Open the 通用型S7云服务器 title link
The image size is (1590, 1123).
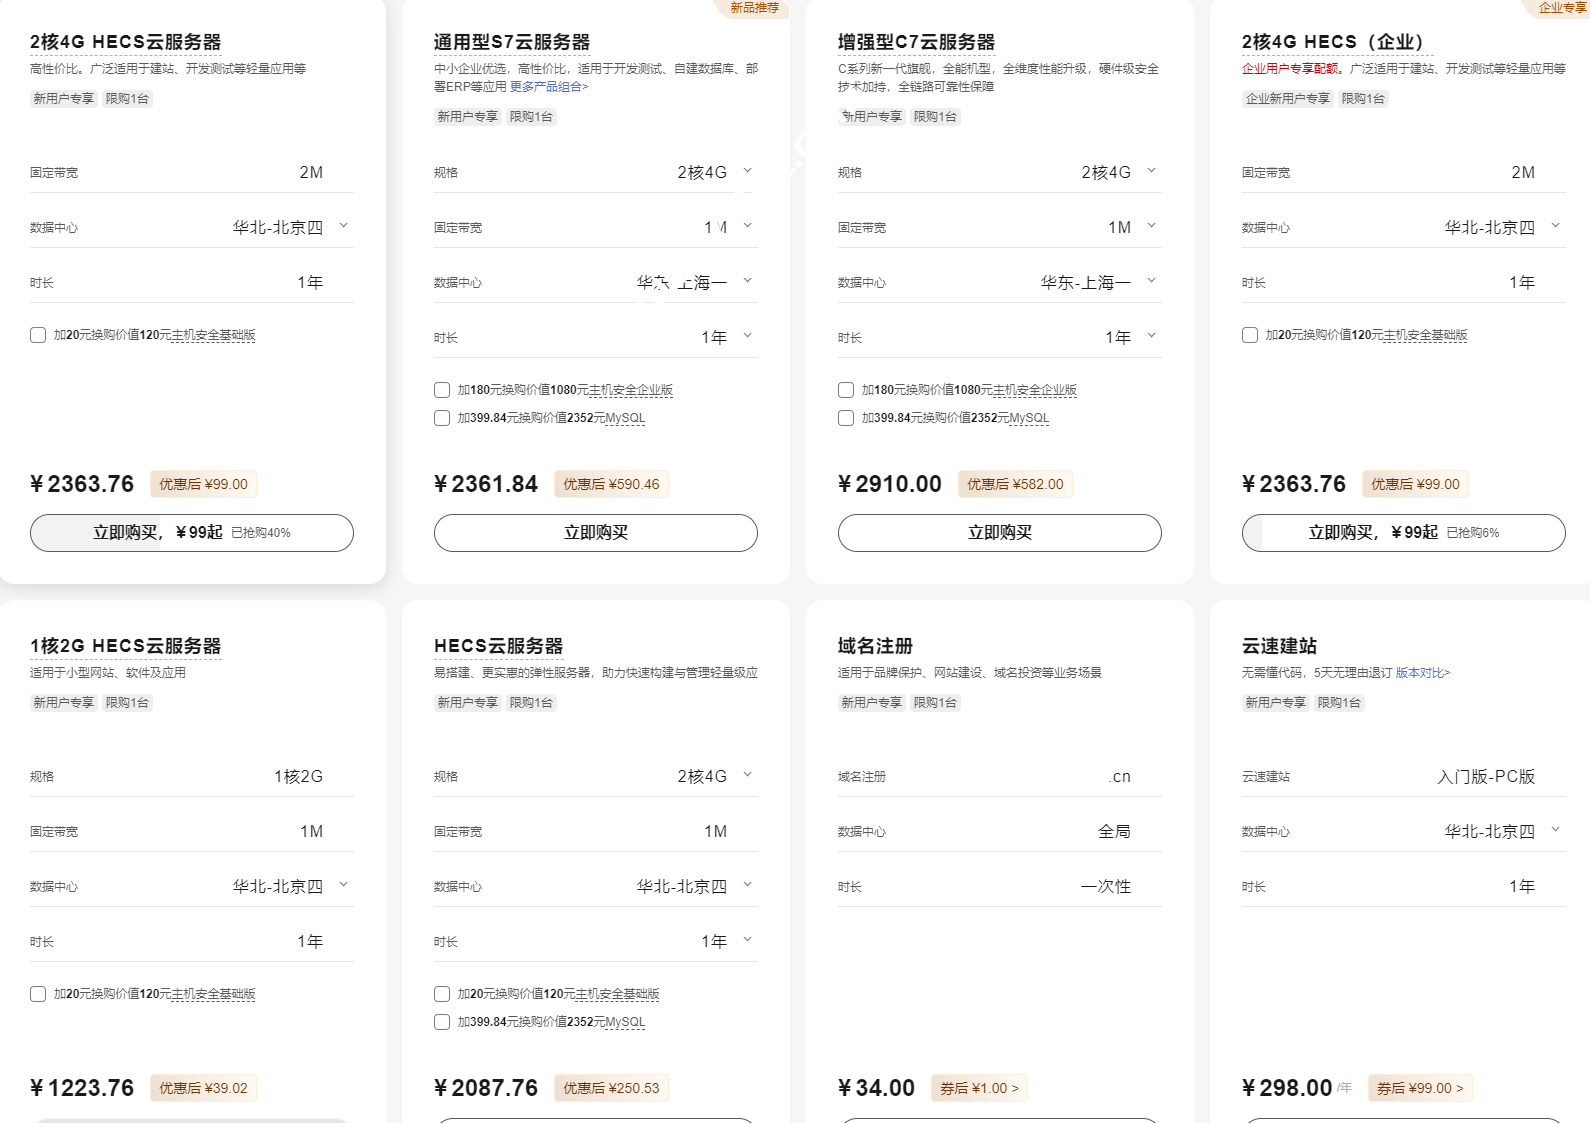point(512,42)
